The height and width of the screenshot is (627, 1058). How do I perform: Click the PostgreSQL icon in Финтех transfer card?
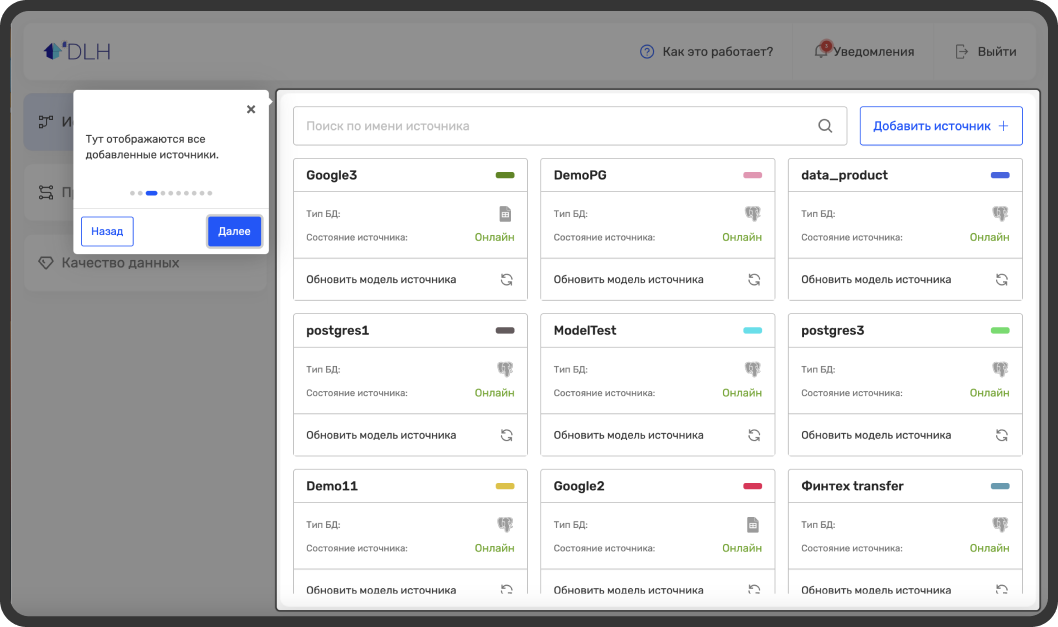1001,524
